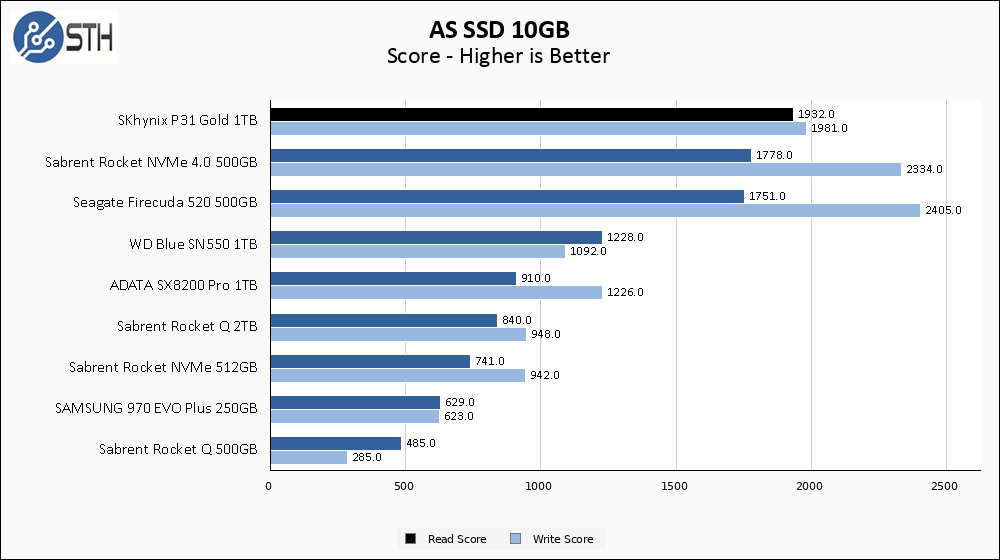
Task: Click the SAMSUNG 970 EVO Plus read bar
Action: [356, 402]
